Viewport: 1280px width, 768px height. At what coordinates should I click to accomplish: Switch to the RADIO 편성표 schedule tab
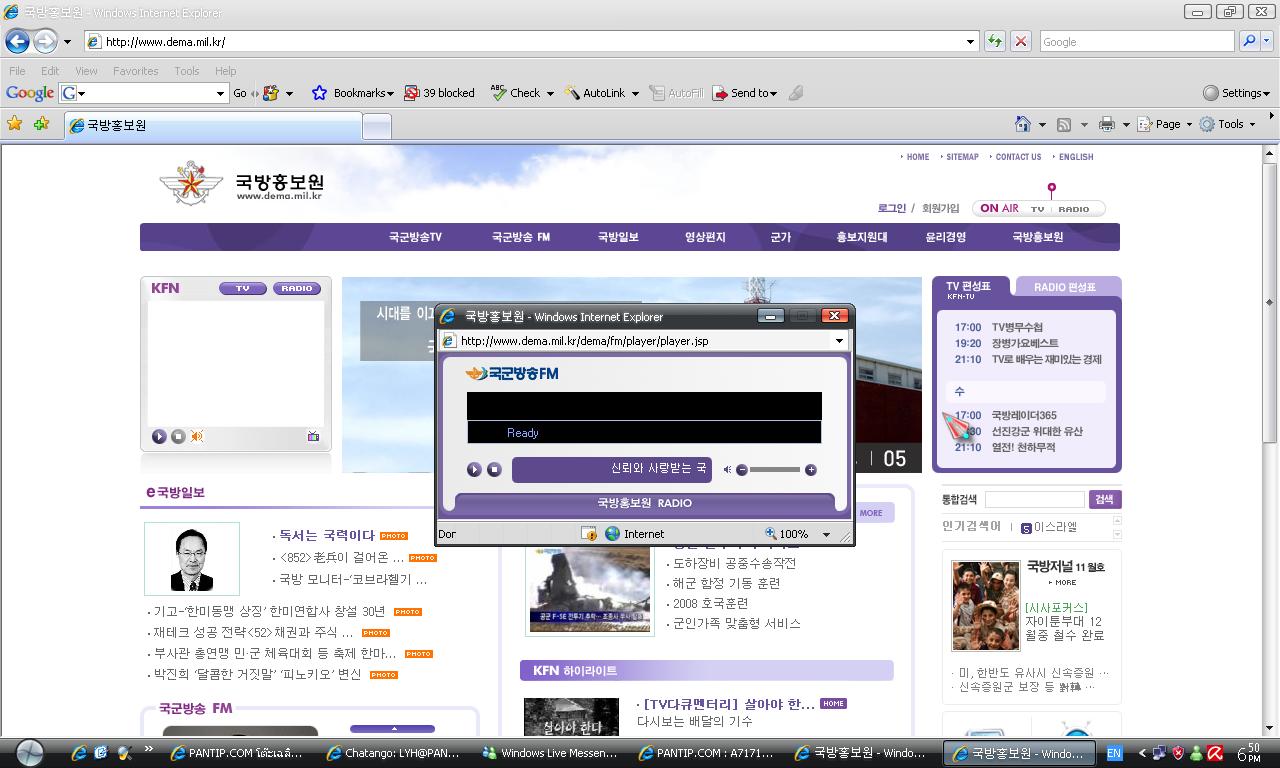(x=1064, y=287)
